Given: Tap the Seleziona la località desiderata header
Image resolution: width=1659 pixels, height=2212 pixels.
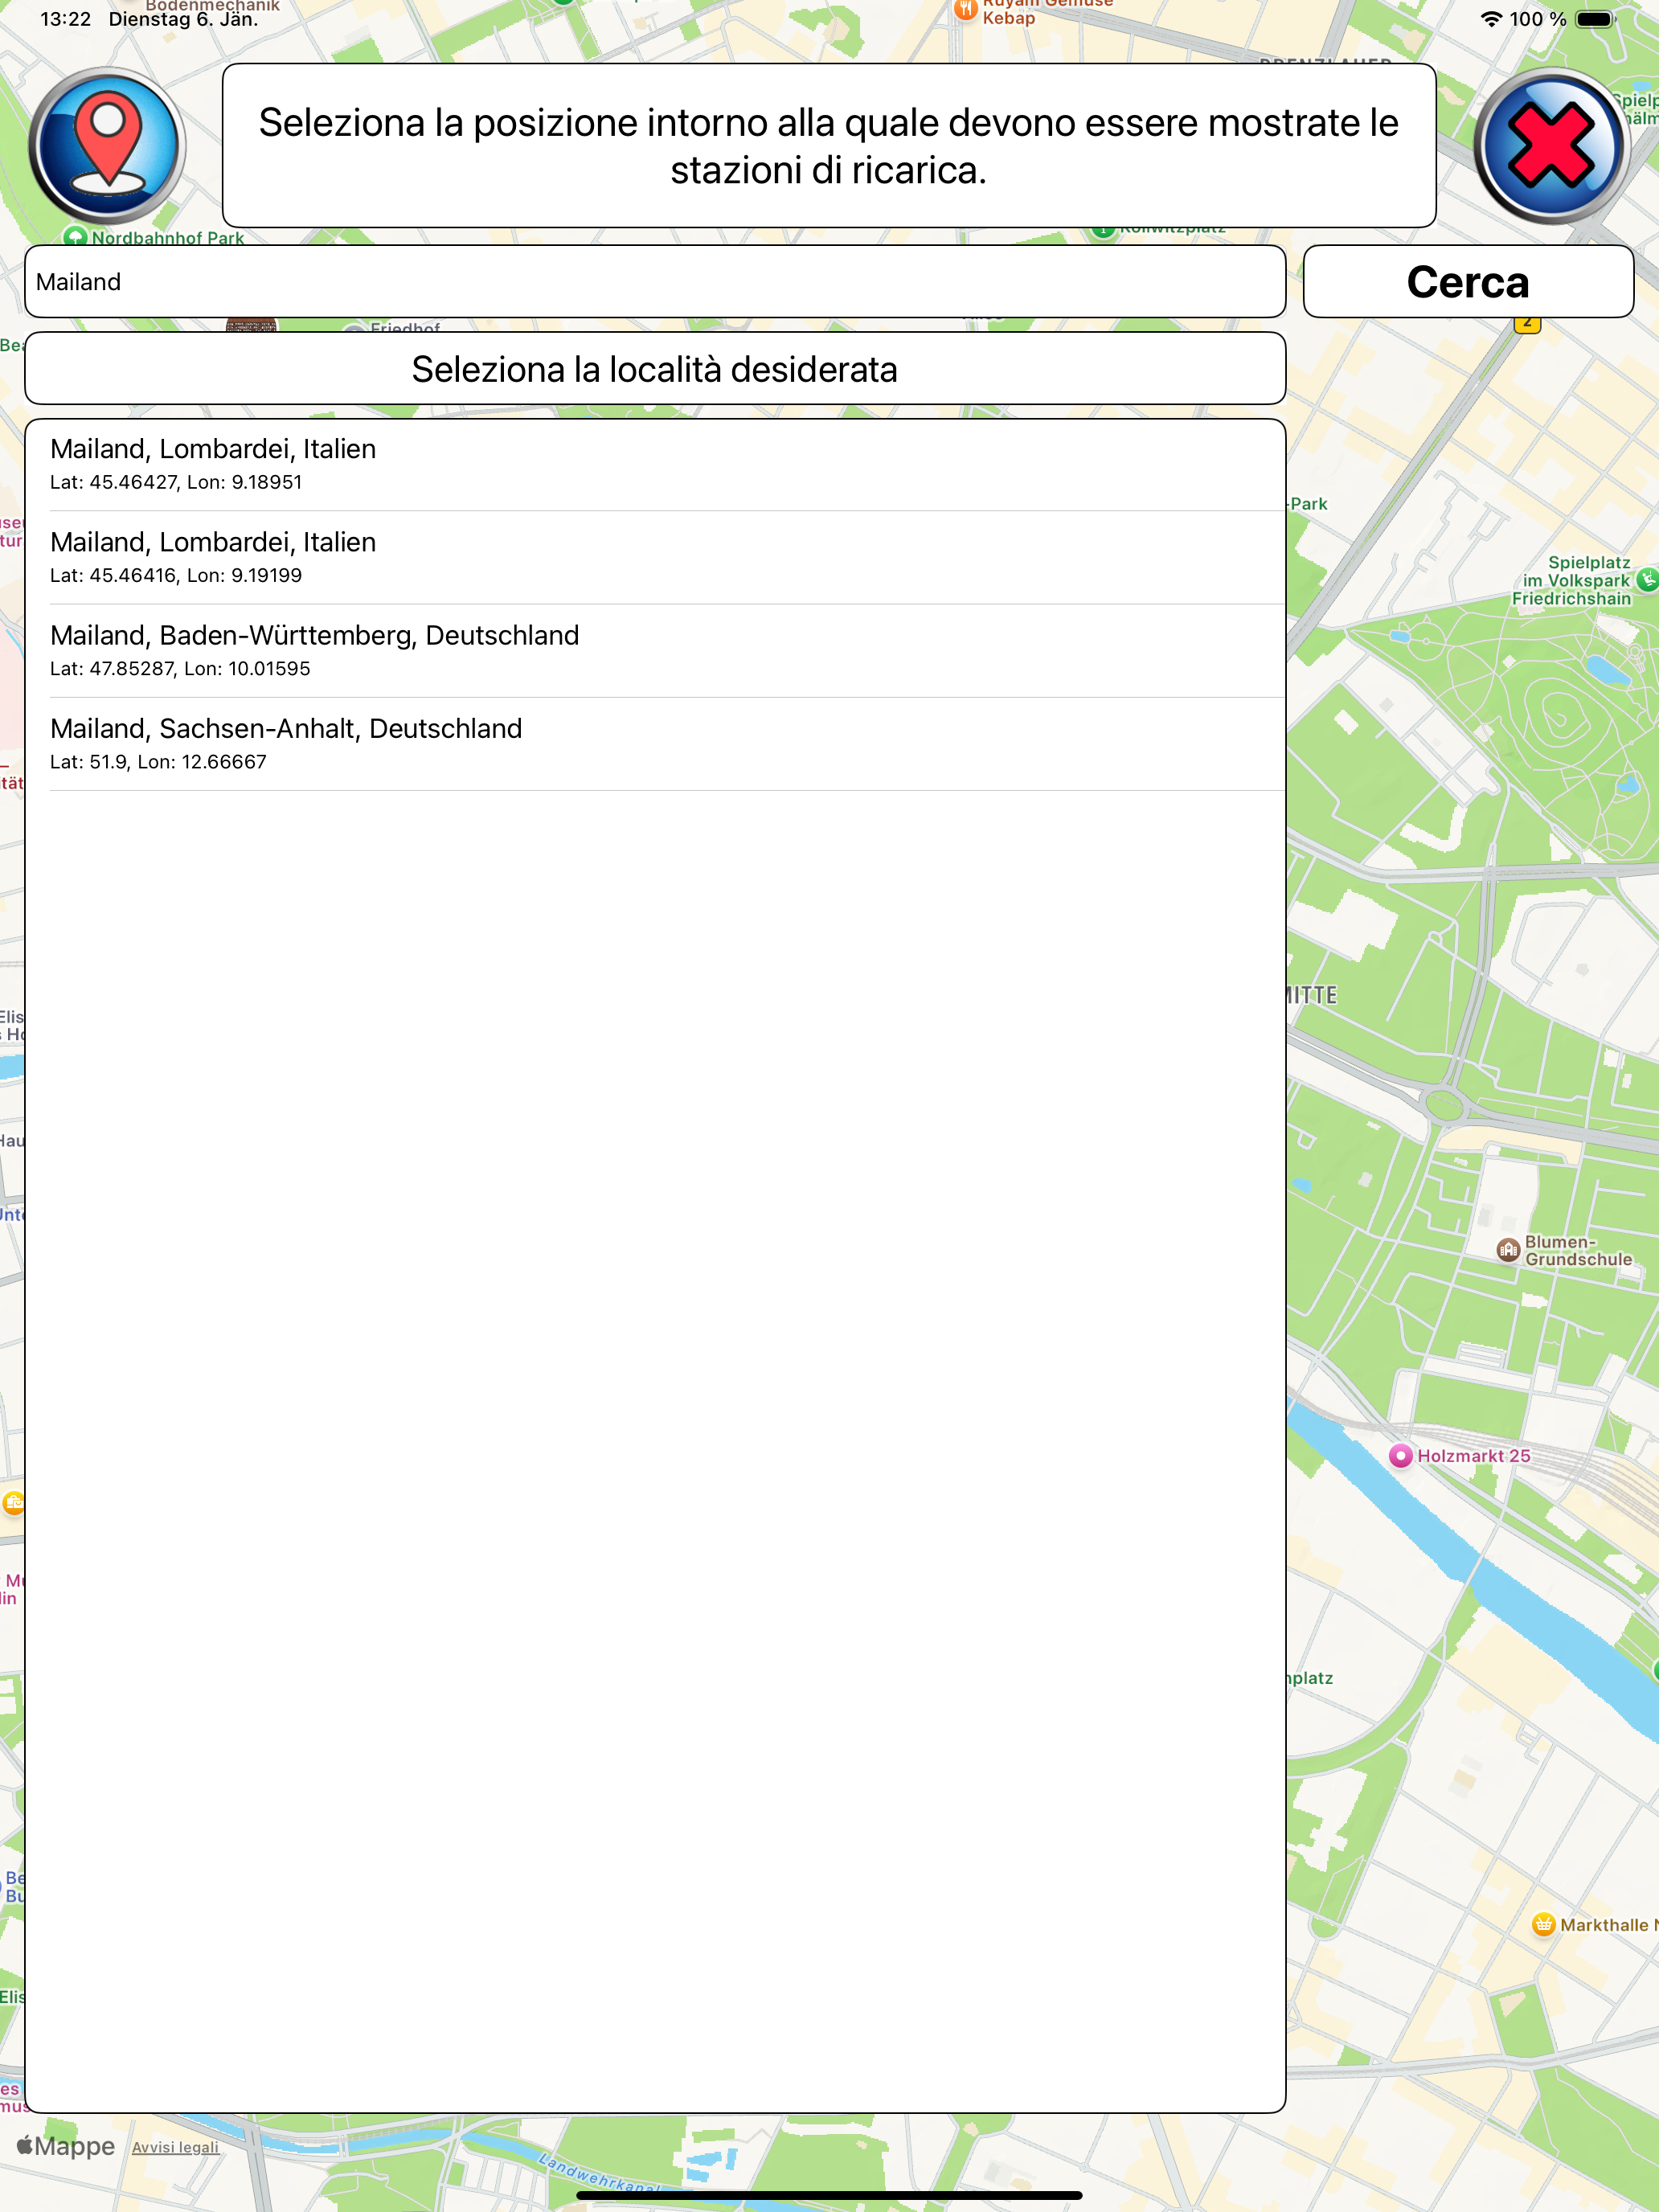Looking at the screenshot, I should (x=654, y=369).
